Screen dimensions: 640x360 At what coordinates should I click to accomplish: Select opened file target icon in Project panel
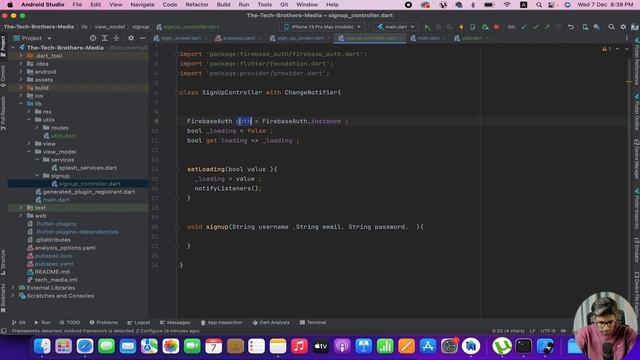click(x=93, y=38)
